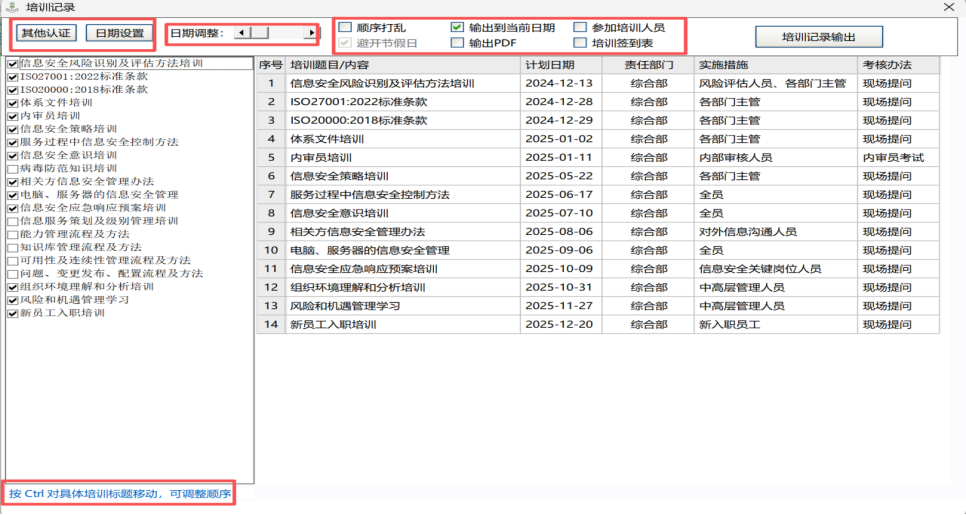Click the 培训记录 window title icon

click(11, 6)
